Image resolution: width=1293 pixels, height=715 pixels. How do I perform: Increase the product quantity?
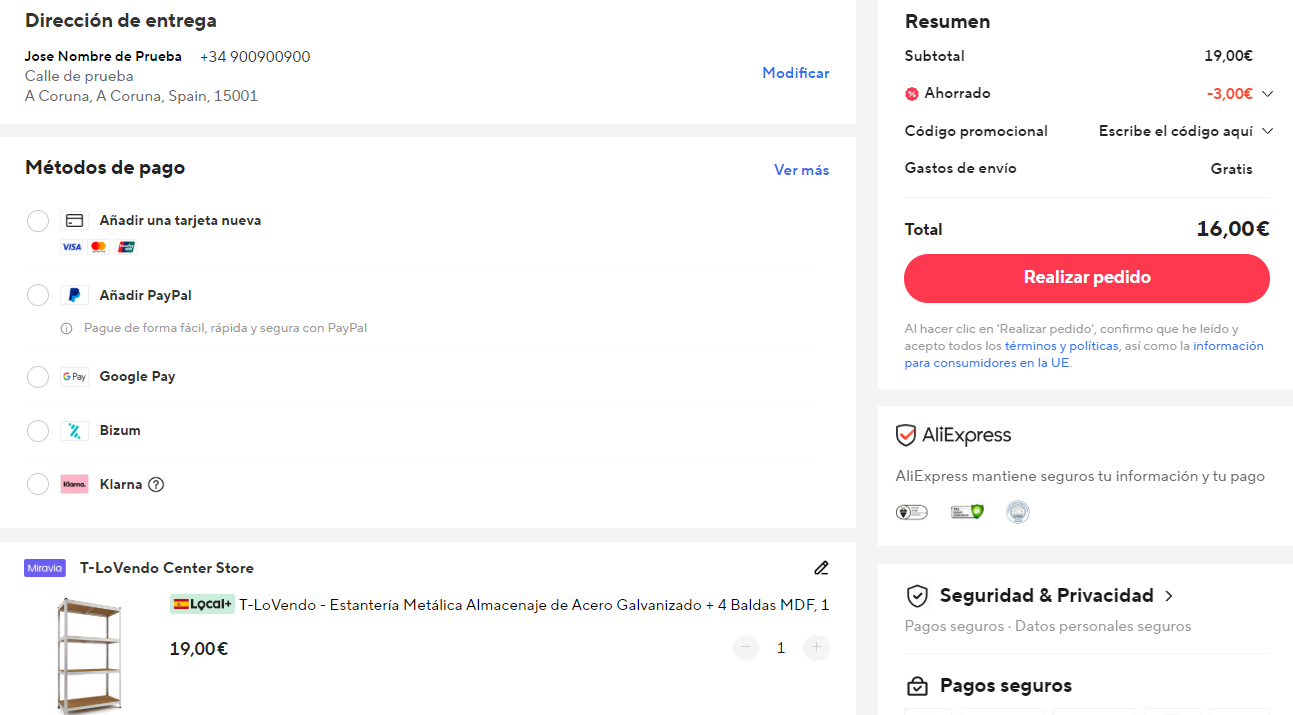coord(816,648)
